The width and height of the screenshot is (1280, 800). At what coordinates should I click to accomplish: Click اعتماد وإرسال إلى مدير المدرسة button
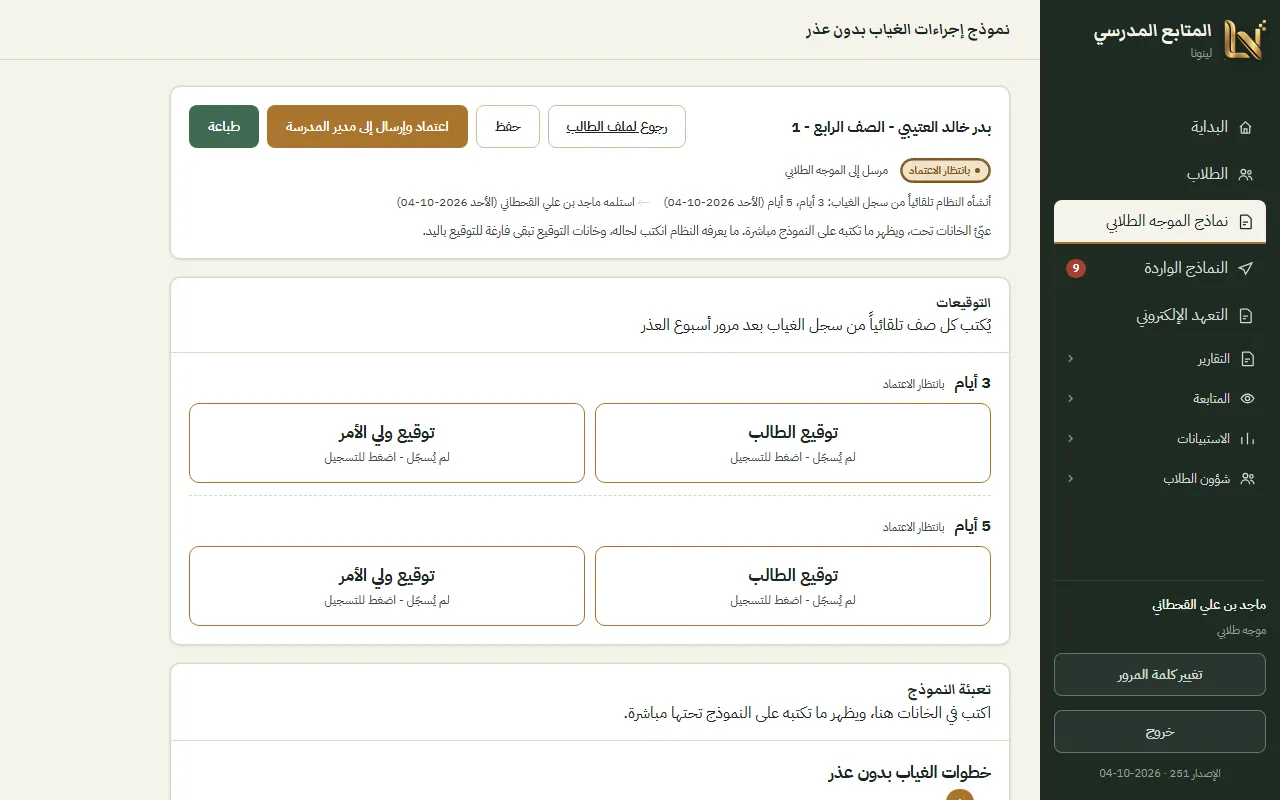tap(367, 126)
